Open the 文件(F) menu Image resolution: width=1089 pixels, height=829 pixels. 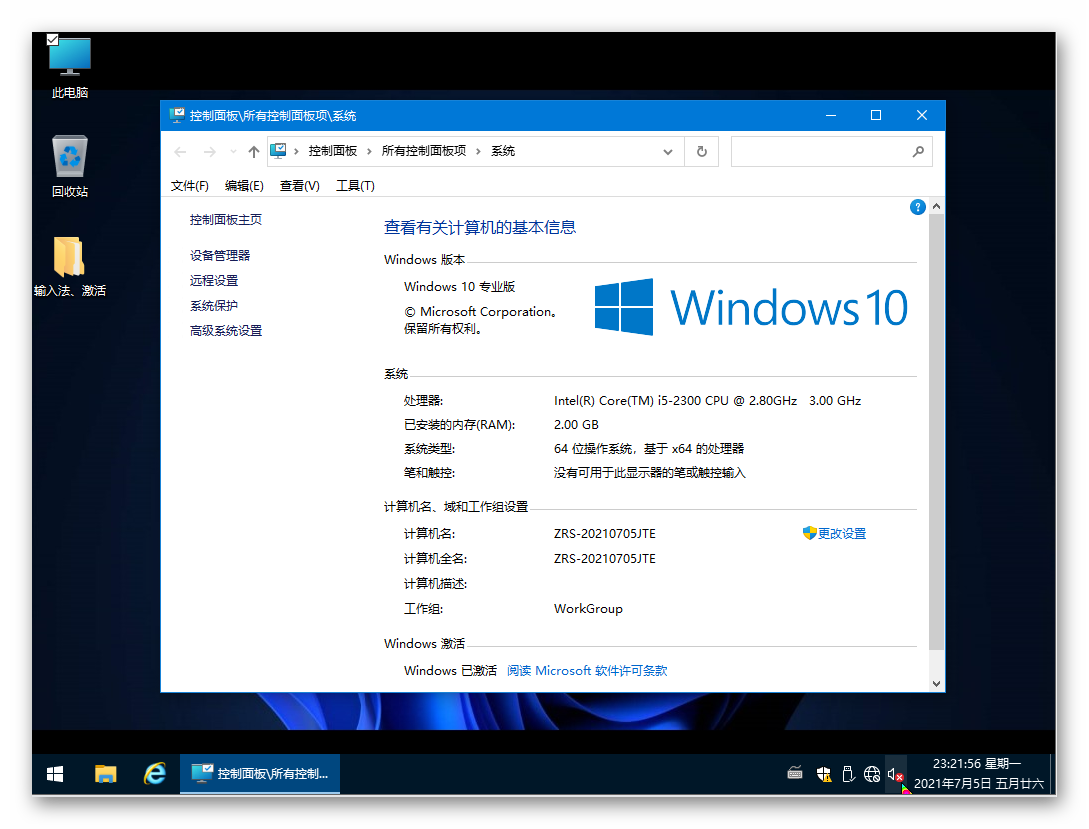[x=190, y=186]
